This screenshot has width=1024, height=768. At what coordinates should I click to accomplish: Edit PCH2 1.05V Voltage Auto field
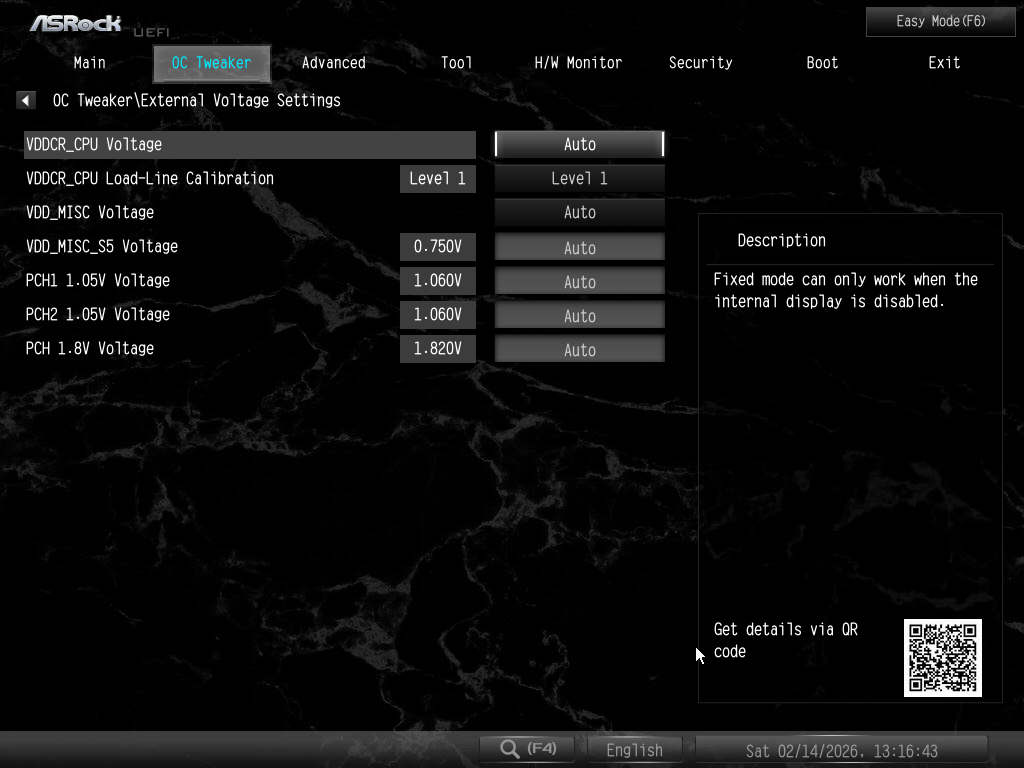pos(579,315)
